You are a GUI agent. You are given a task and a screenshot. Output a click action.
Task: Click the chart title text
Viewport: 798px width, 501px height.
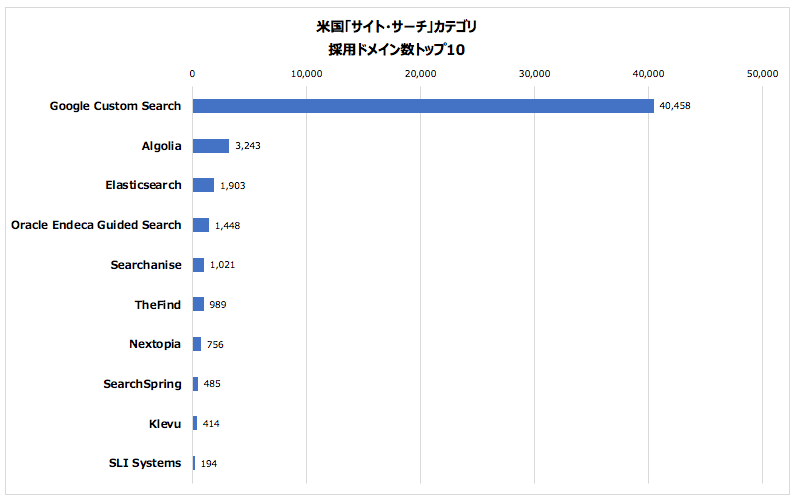(x=396, y=38)
